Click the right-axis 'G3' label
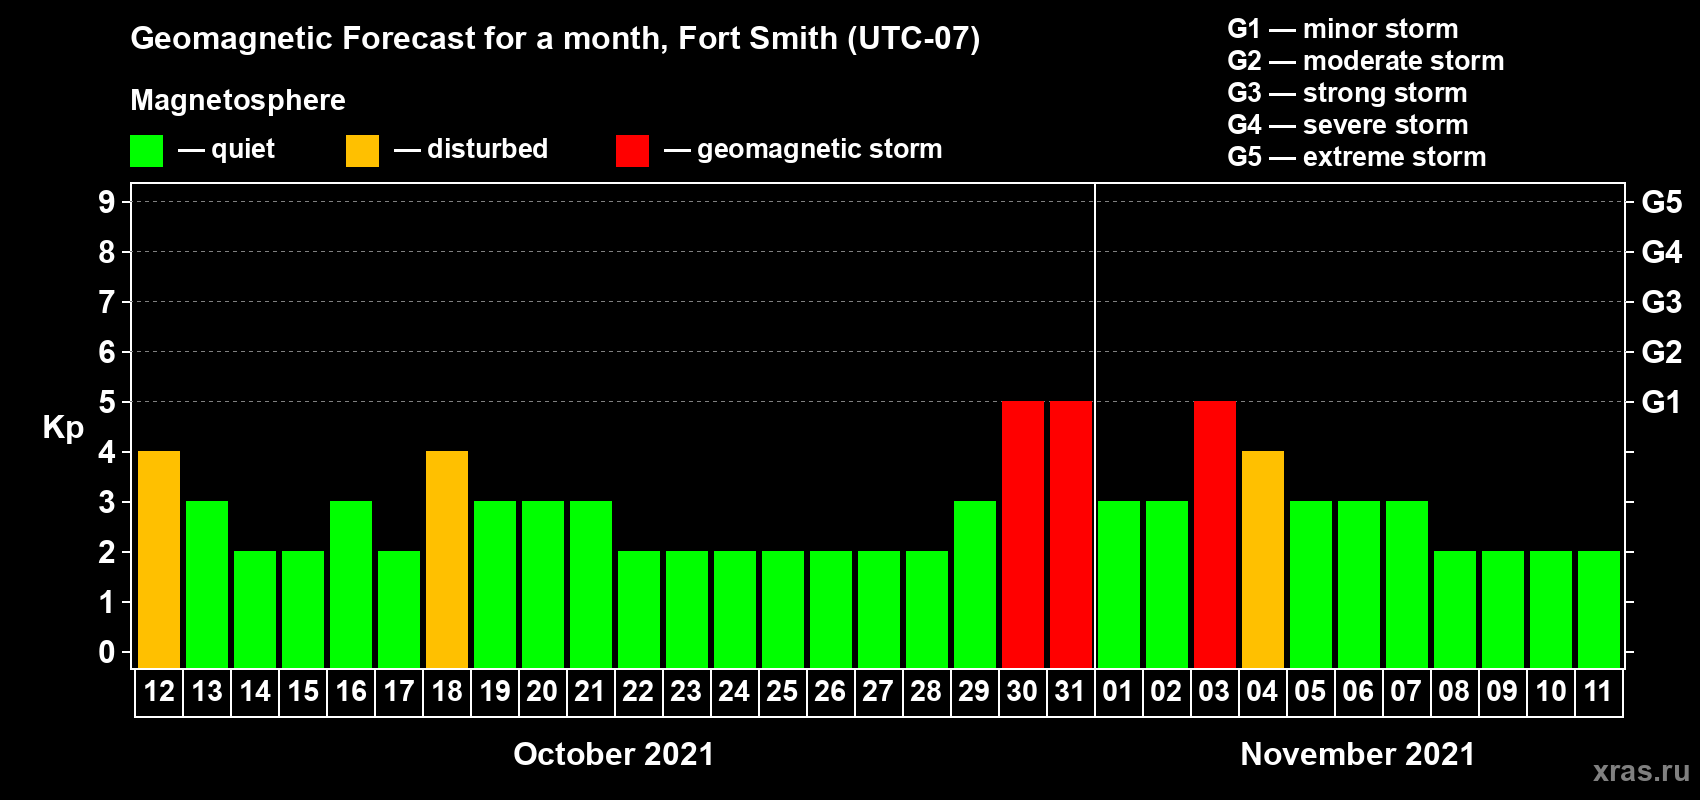This screenshot has height=800, width=1700. tap(1661, 302)
